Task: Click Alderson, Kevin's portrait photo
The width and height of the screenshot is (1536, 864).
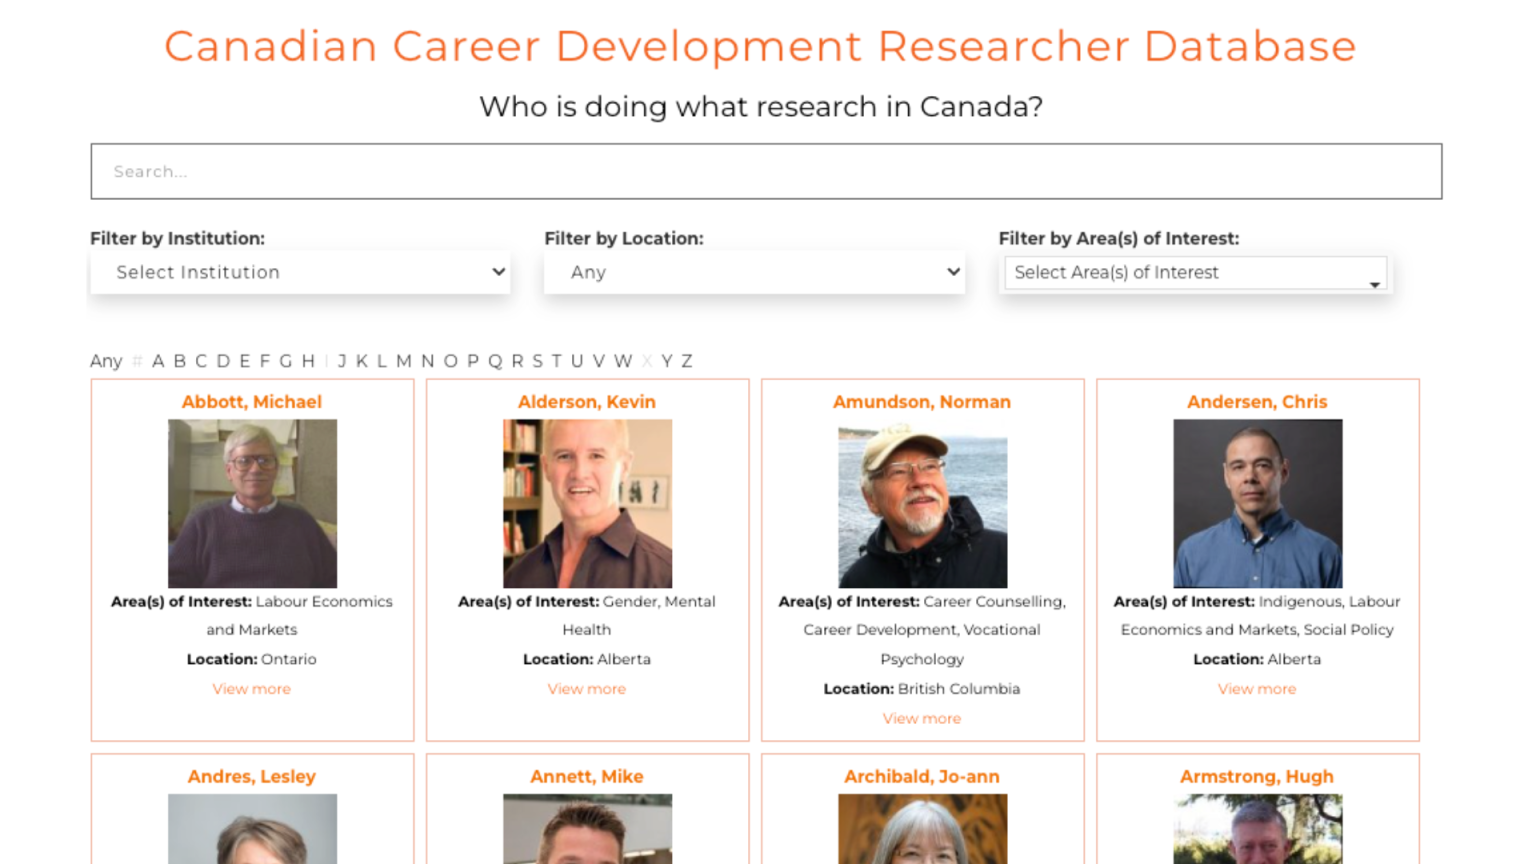Action: [586, 503]
